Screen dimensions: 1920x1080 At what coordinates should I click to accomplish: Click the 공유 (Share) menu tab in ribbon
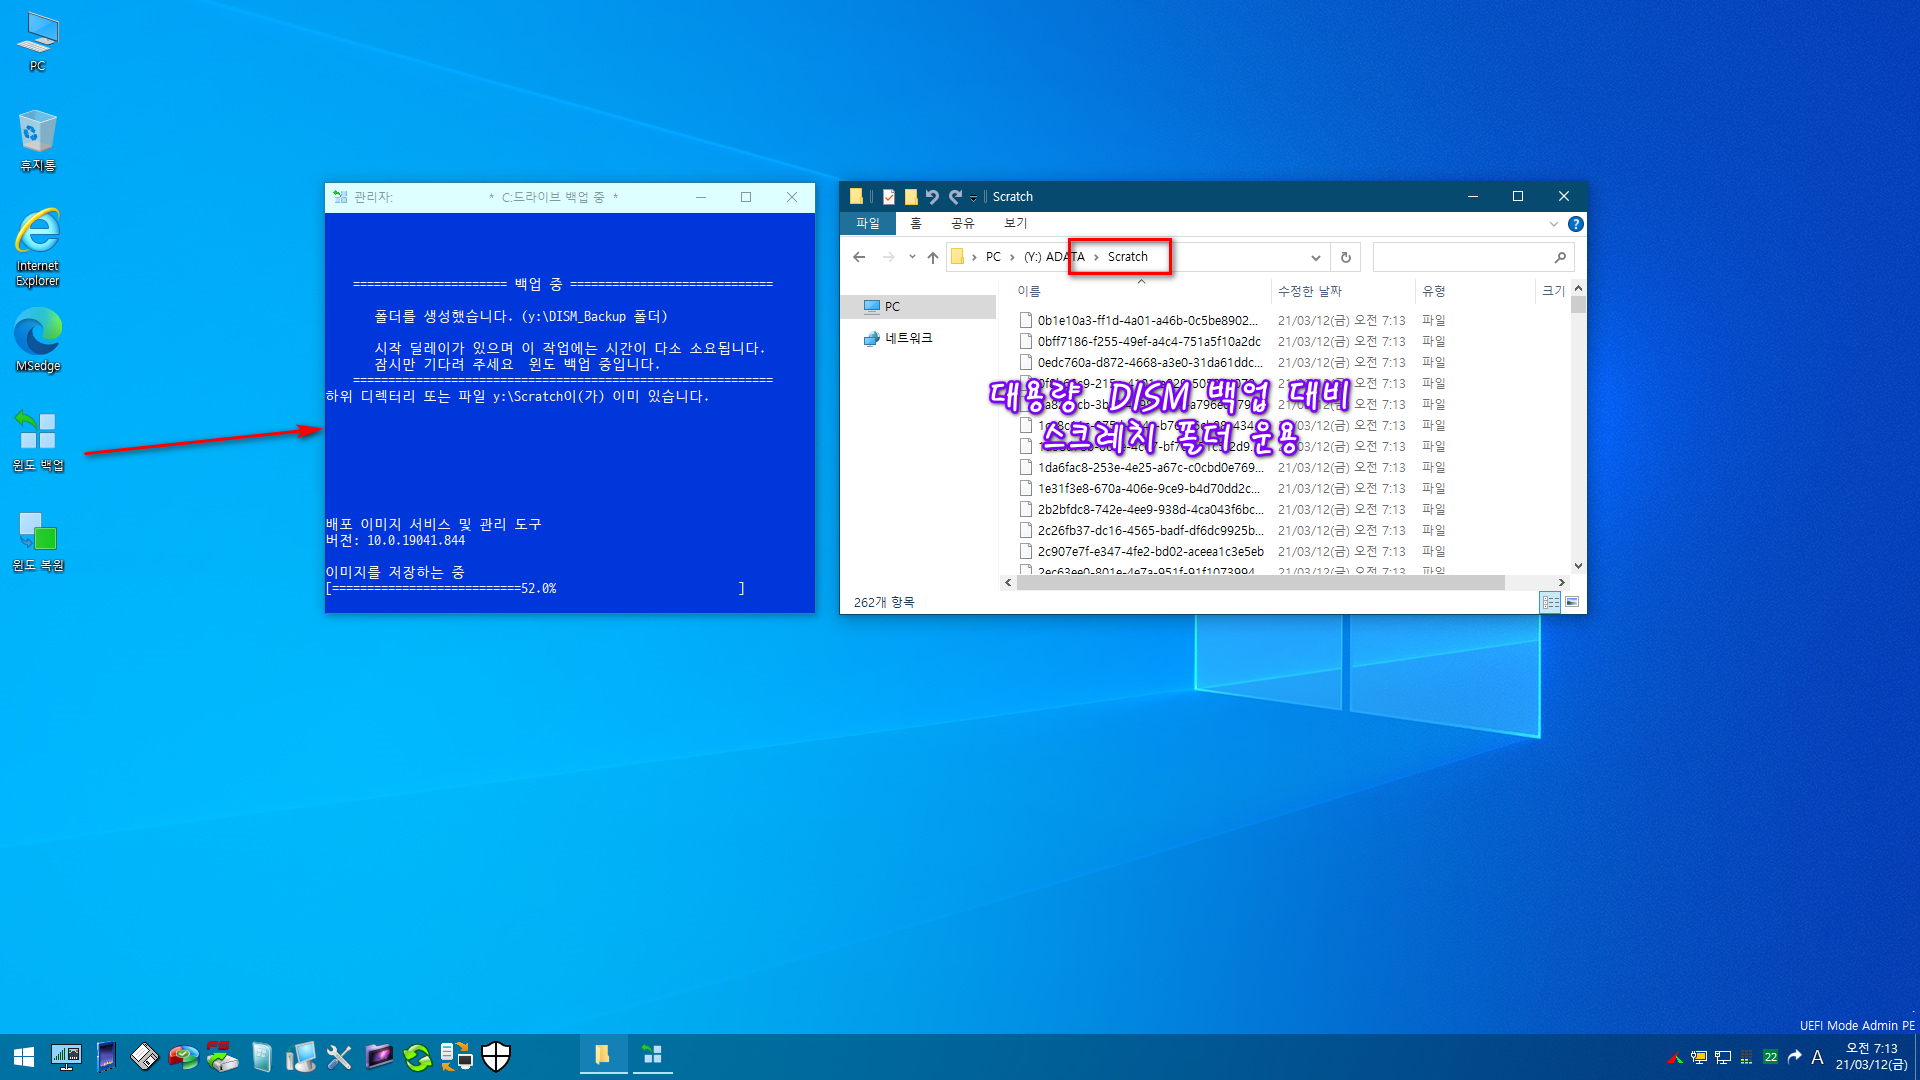[961, 223]
